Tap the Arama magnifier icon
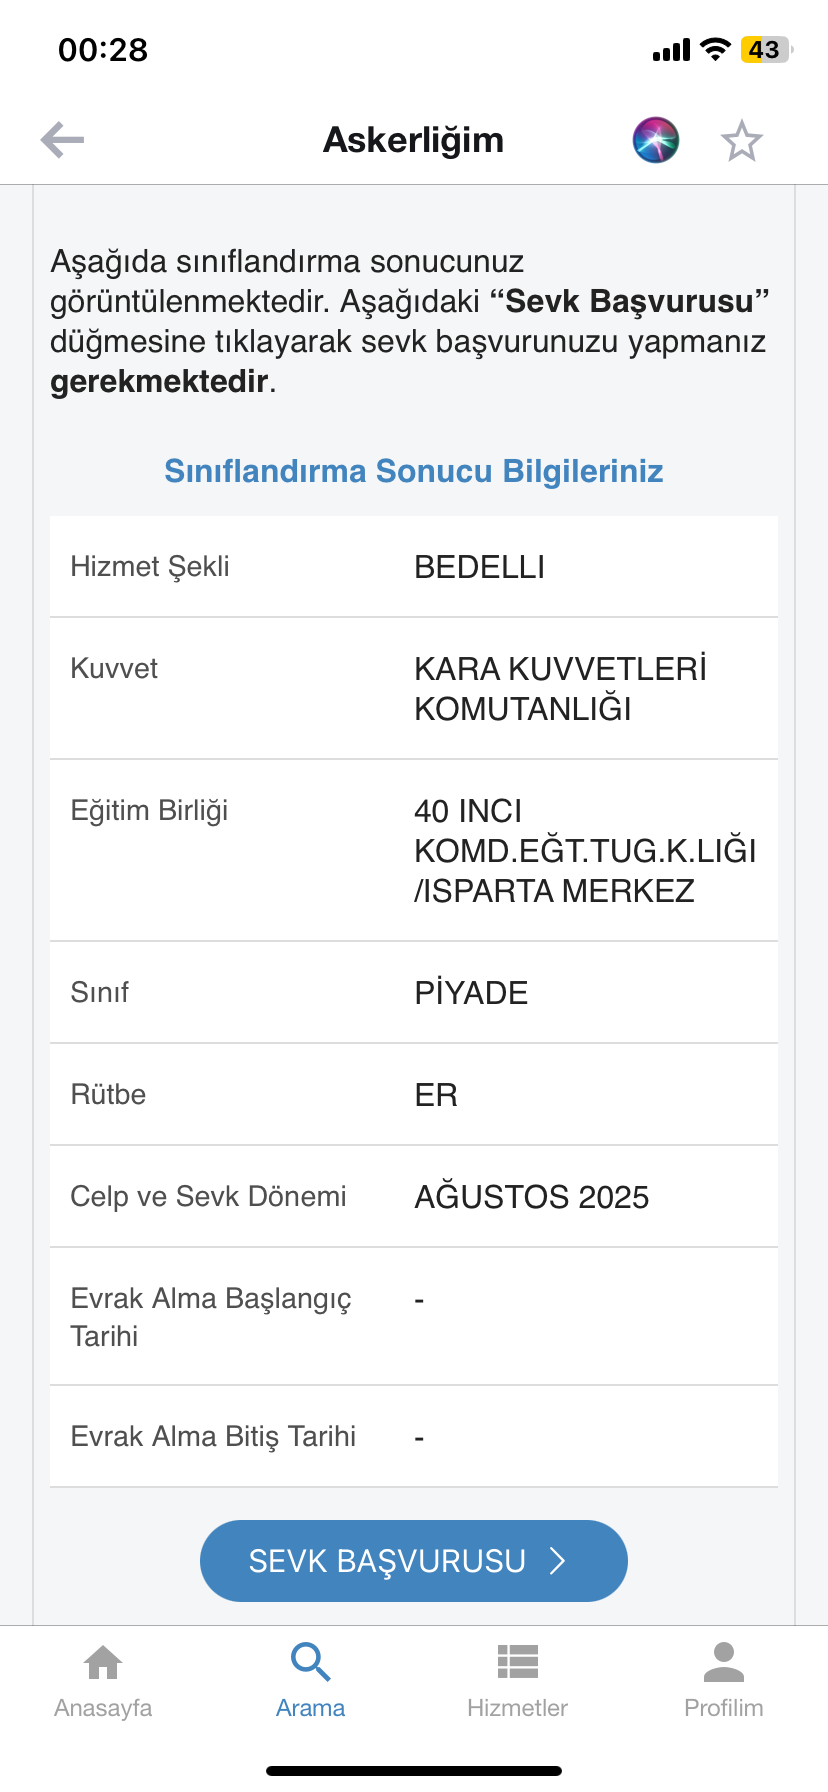This screenshot has height=1792, width=828. tap(310, 1662)
